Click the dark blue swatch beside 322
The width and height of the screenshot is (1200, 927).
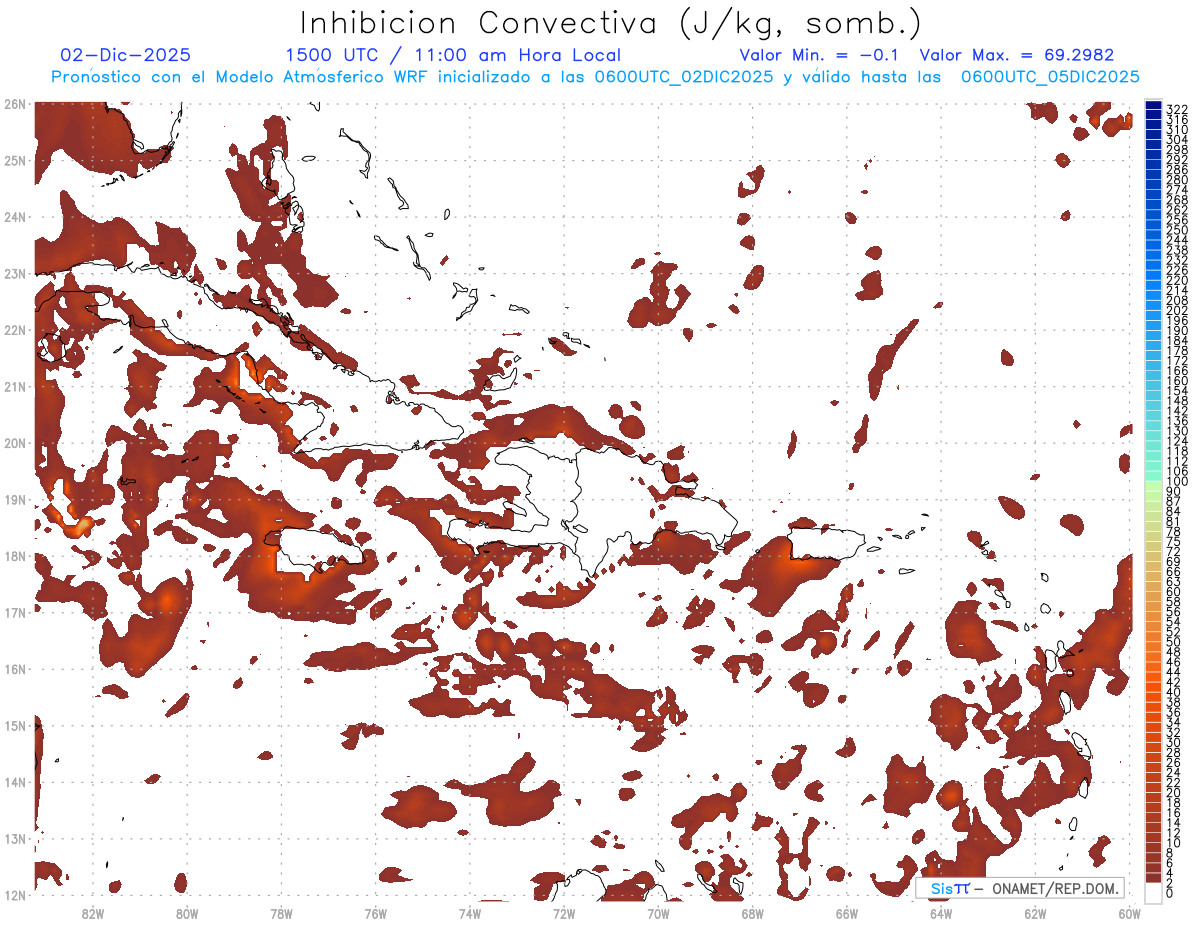click(1153, 106)
